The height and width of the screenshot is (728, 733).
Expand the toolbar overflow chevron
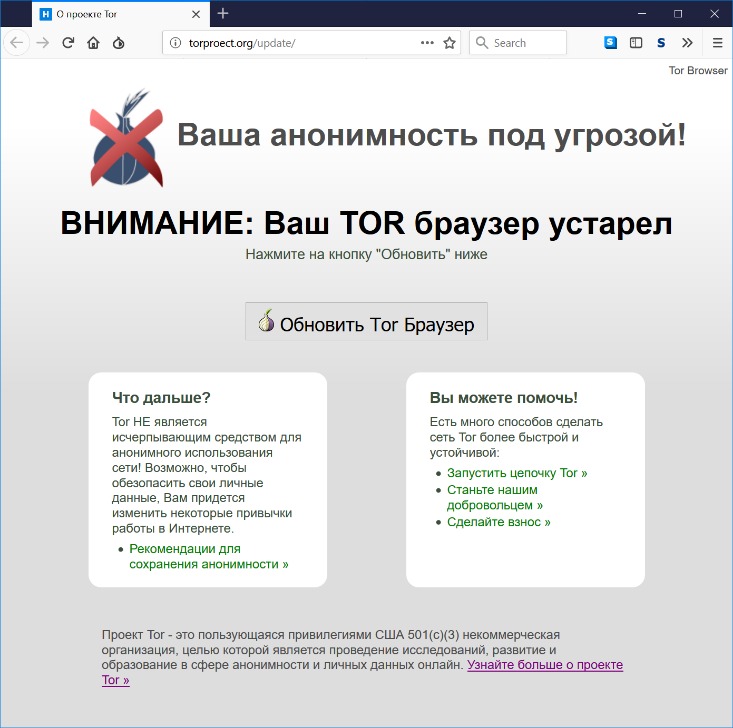687,43
